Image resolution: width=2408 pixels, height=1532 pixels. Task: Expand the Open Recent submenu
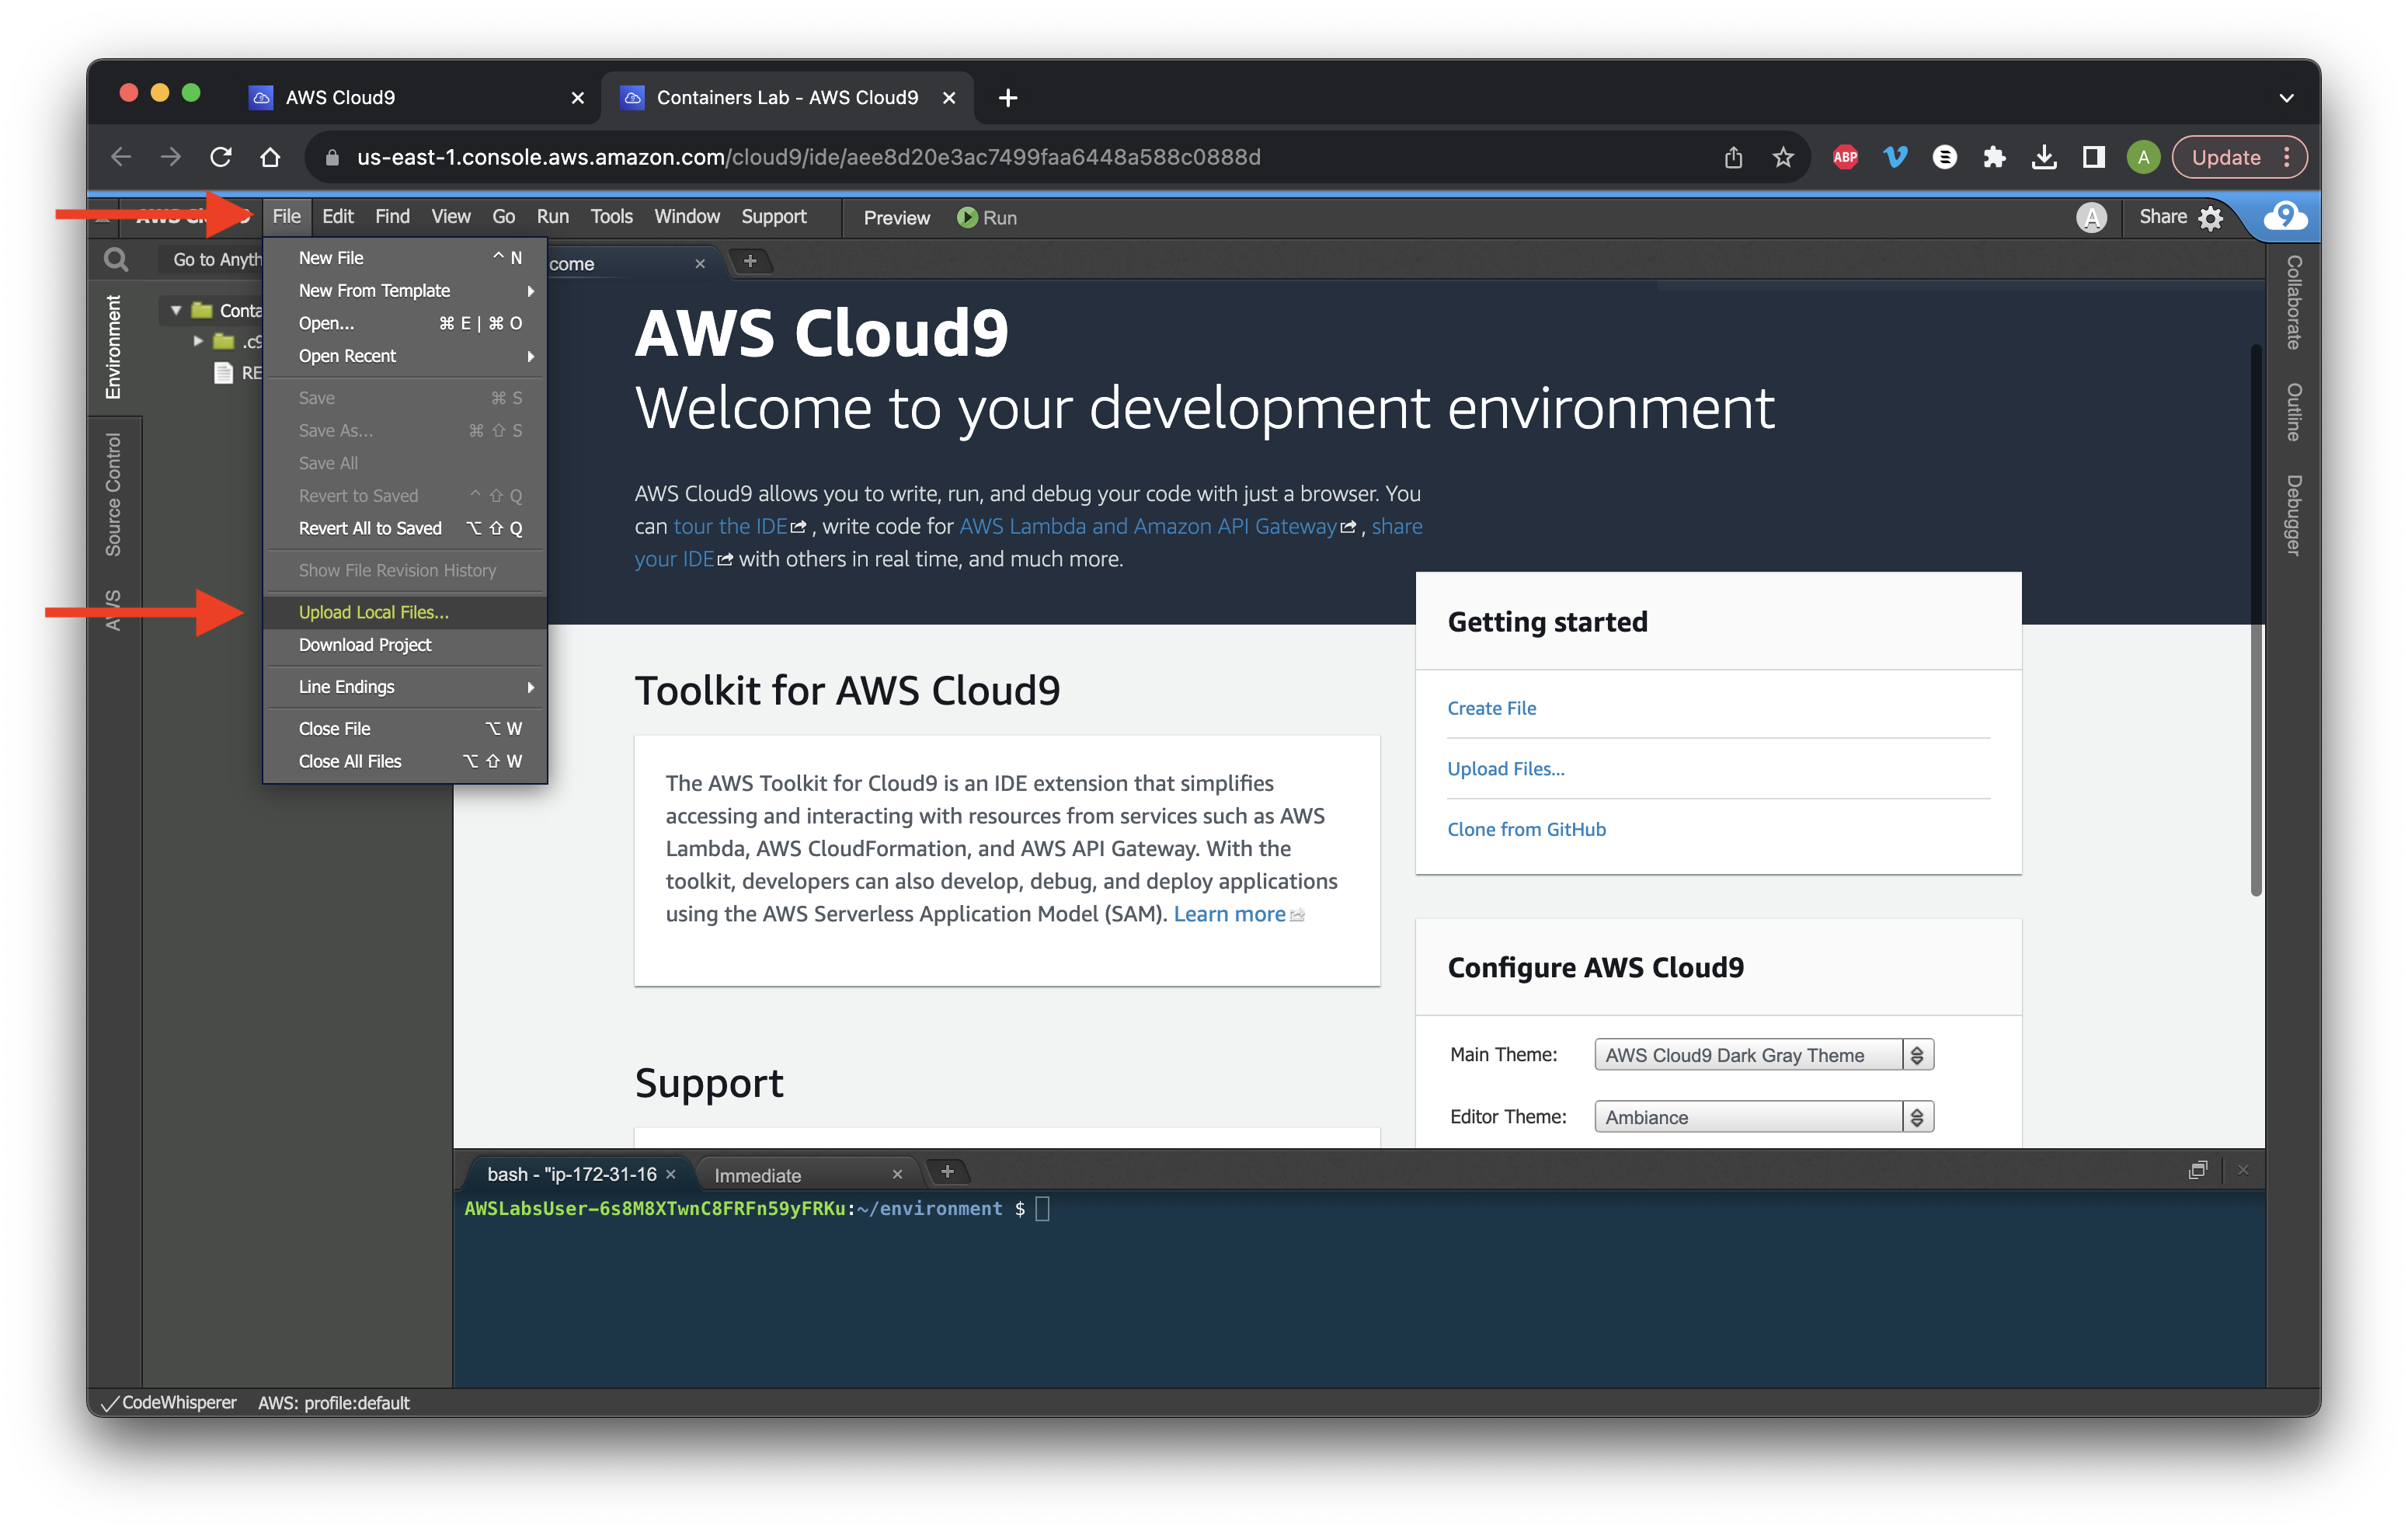pos(405,356)
